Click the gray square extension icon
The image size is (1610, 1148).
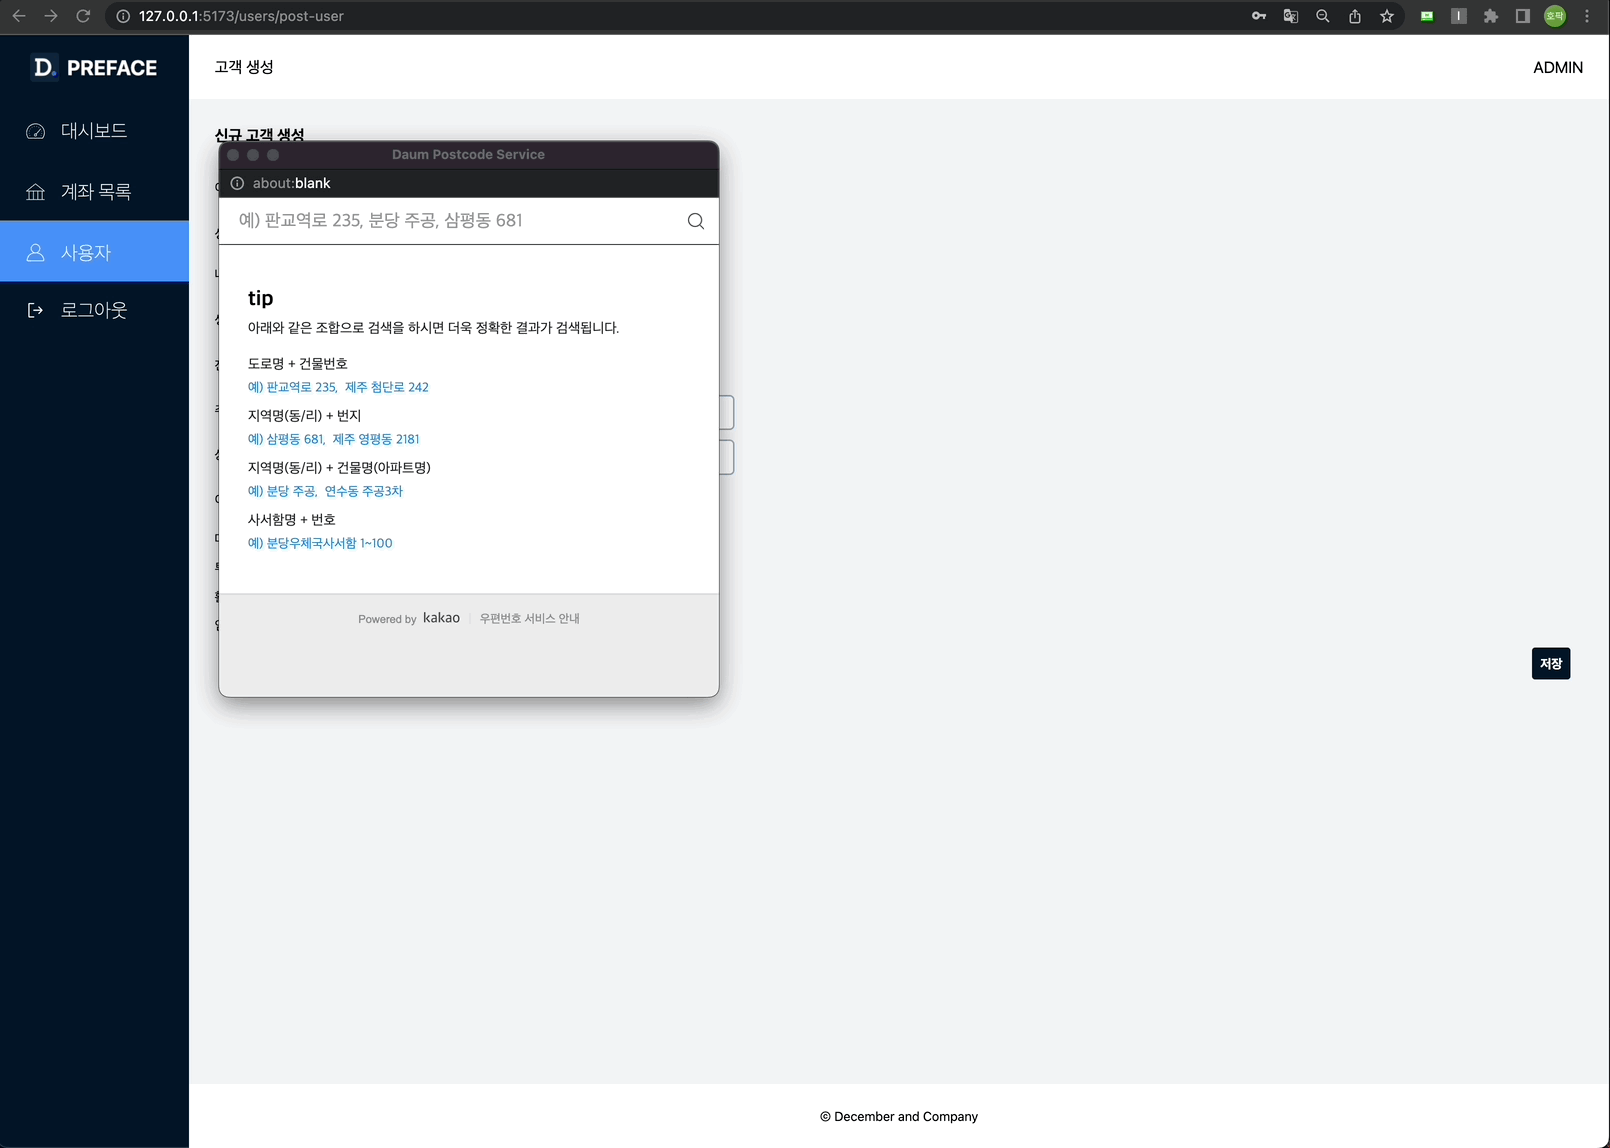[x=1459, y=16]
